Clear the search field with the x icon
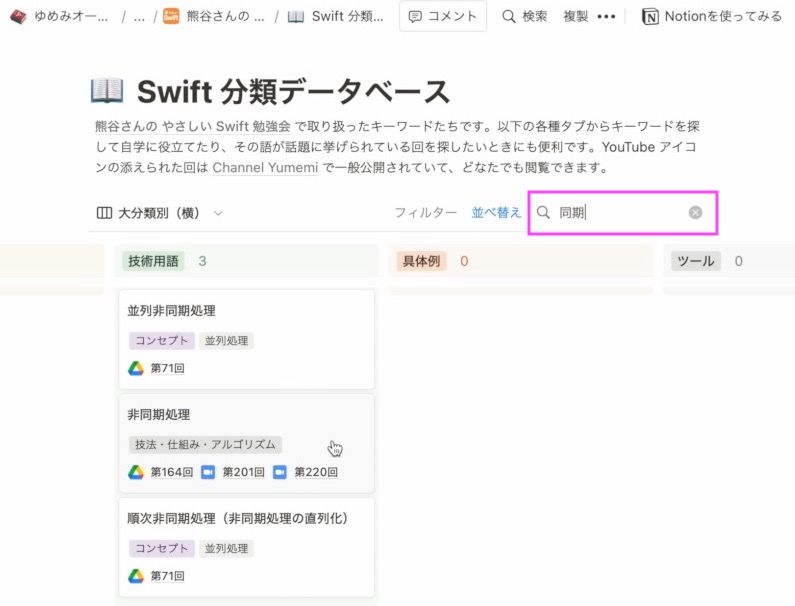The height and width of the screenshot is (606, 795). tap(695, 212)
